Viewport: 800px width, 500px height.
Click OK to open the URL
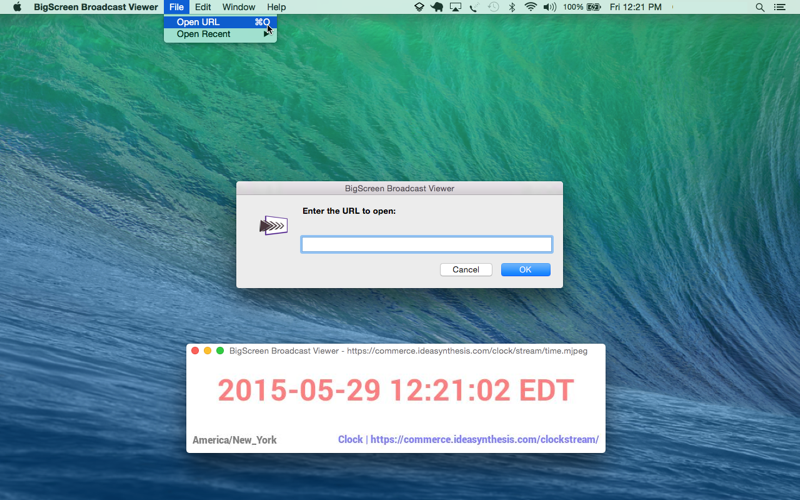(x=526, y=269)
